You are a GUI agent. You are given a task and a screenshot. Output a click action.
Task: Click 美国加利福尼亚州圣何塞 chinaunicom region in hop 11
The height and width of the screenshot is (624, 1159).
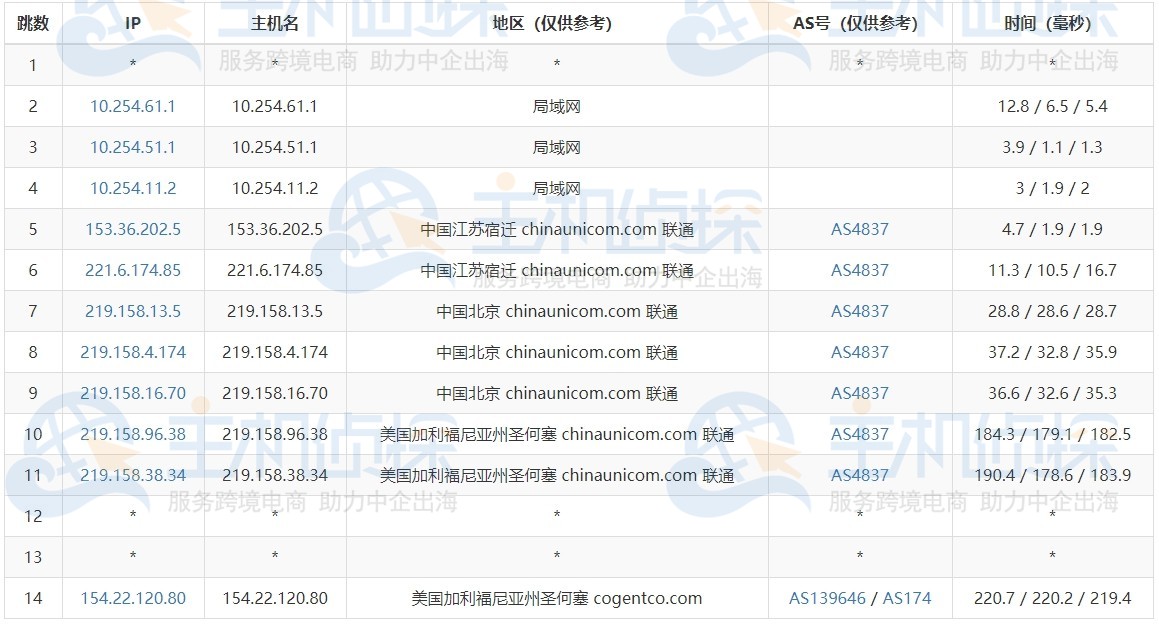pyautogui.click(x=557, y=475)
